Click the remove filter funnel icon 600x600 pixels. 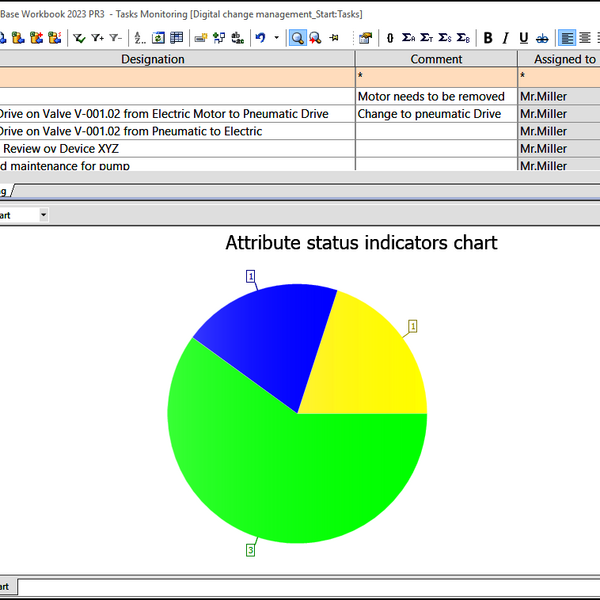point(116,38)
